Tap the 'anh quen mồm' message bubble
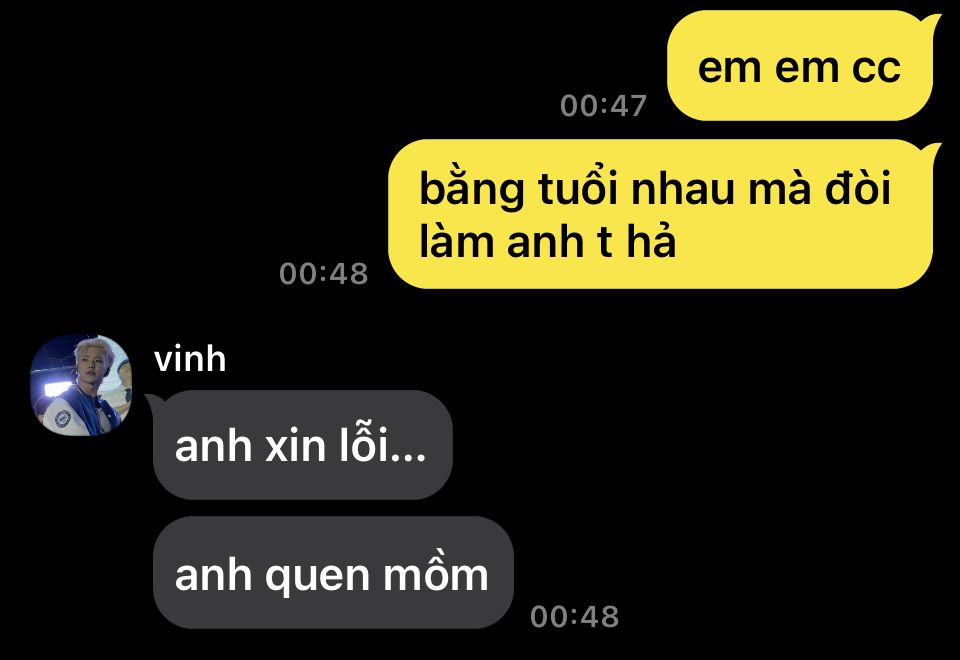 click(x=333, y=572)
